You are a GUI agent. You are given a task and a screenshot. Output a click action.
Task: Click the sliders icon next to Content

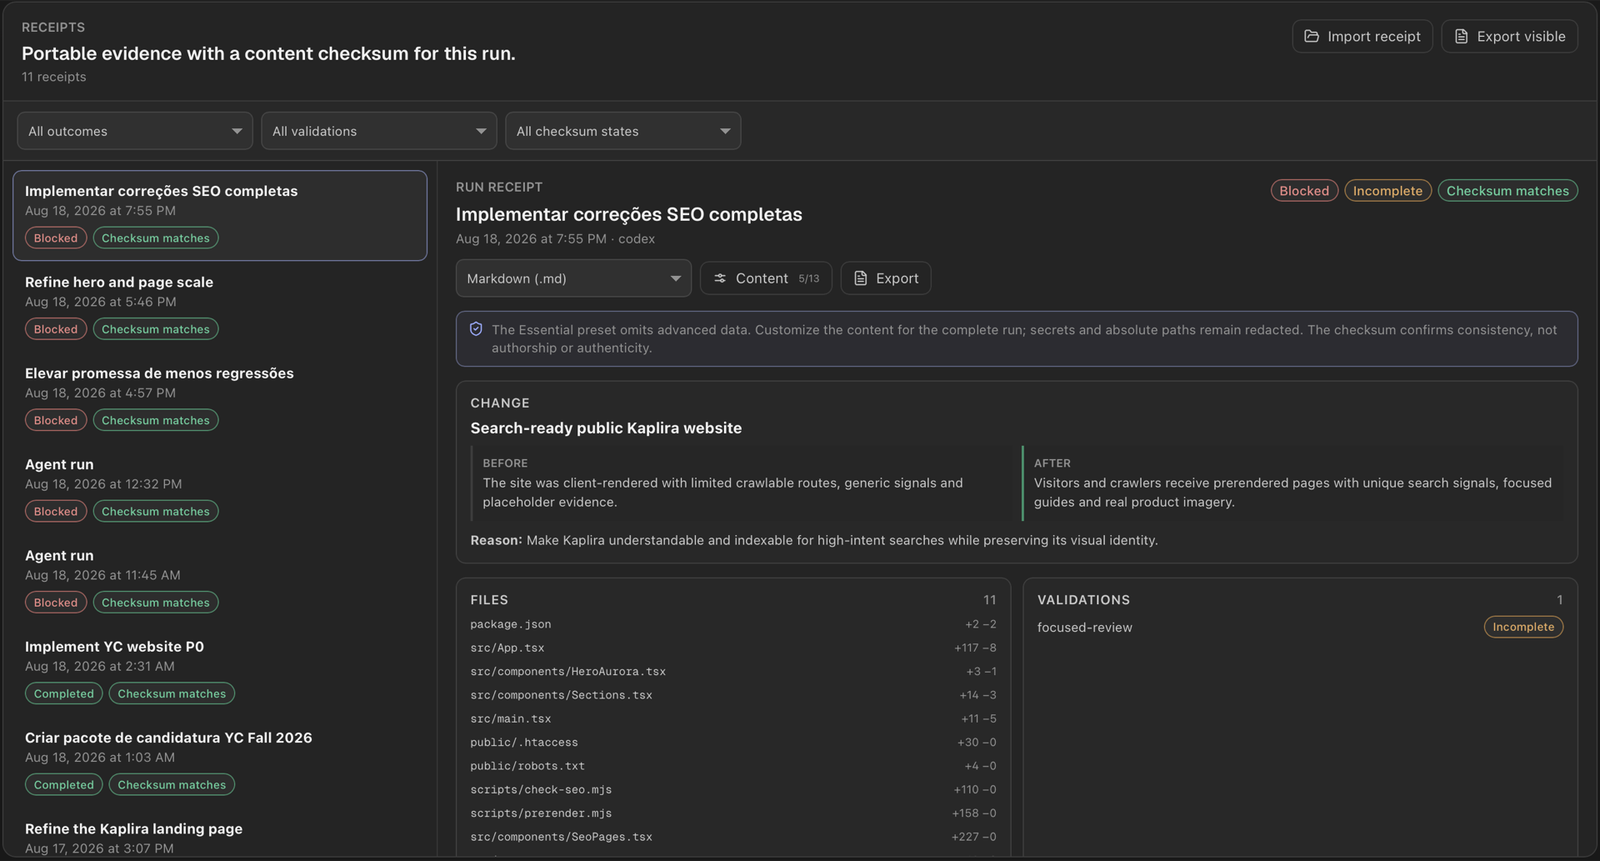[720, 278]
